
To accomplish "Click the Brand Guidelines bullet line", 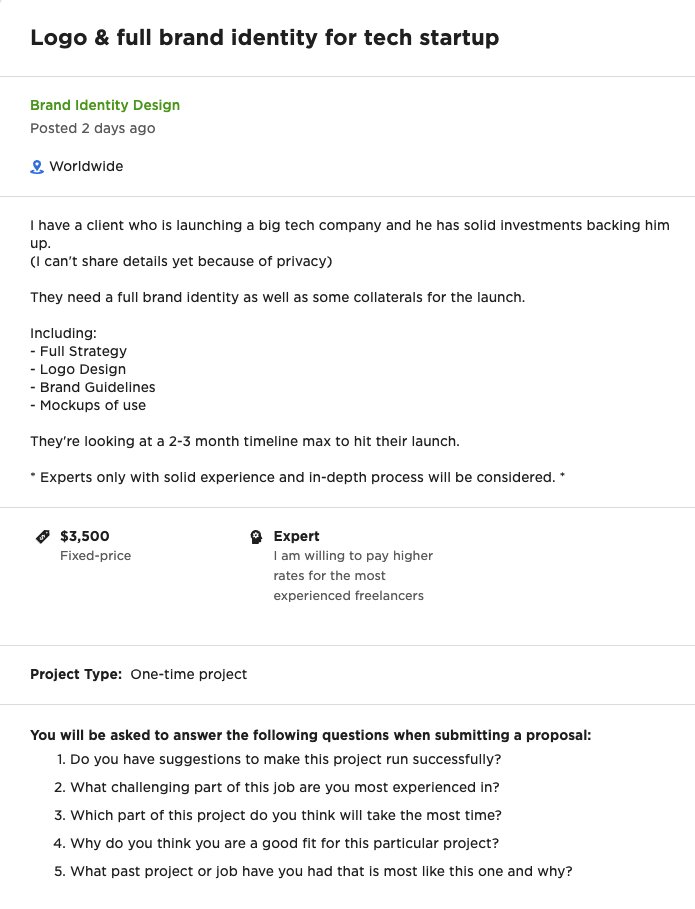I will (93, 387).
